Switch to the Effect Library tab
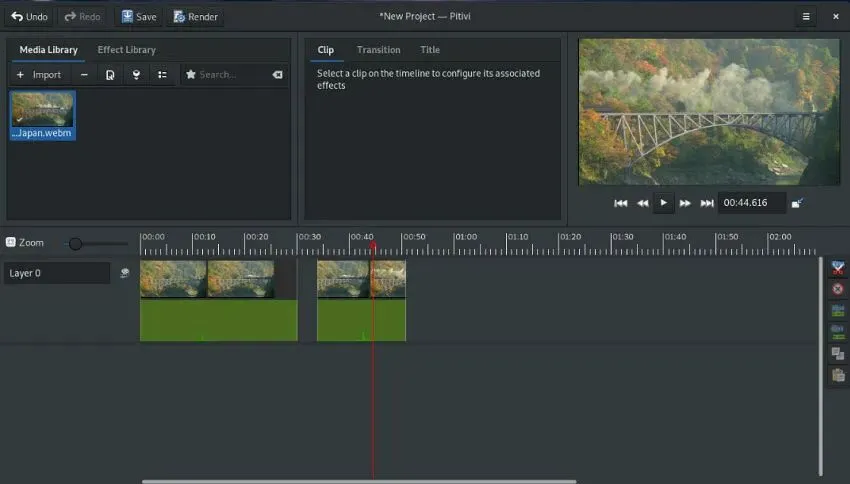The height and width of the screenshot is (484, 850). pos(126,50)
